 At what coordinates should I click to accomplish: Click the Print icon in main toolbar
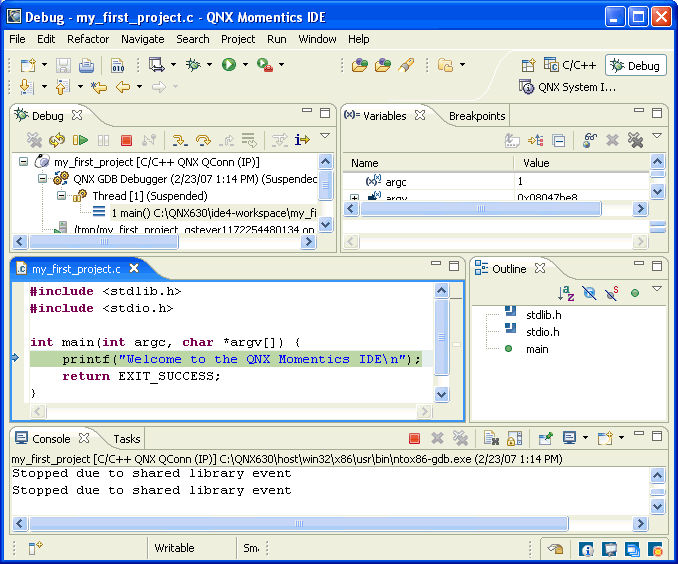pyautogui.click(x=86, y=66)
